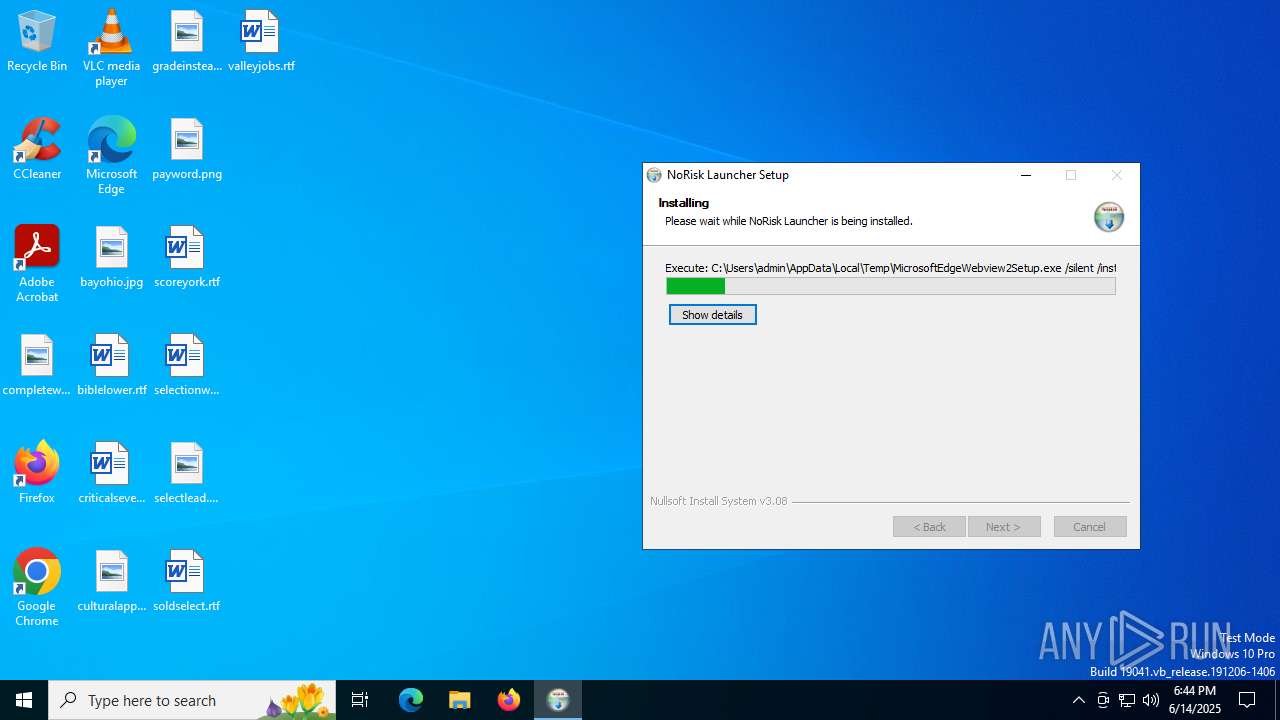
Task: Select the culturalapp... file icon
Action: pyautogui.click(x=111, y=582)
